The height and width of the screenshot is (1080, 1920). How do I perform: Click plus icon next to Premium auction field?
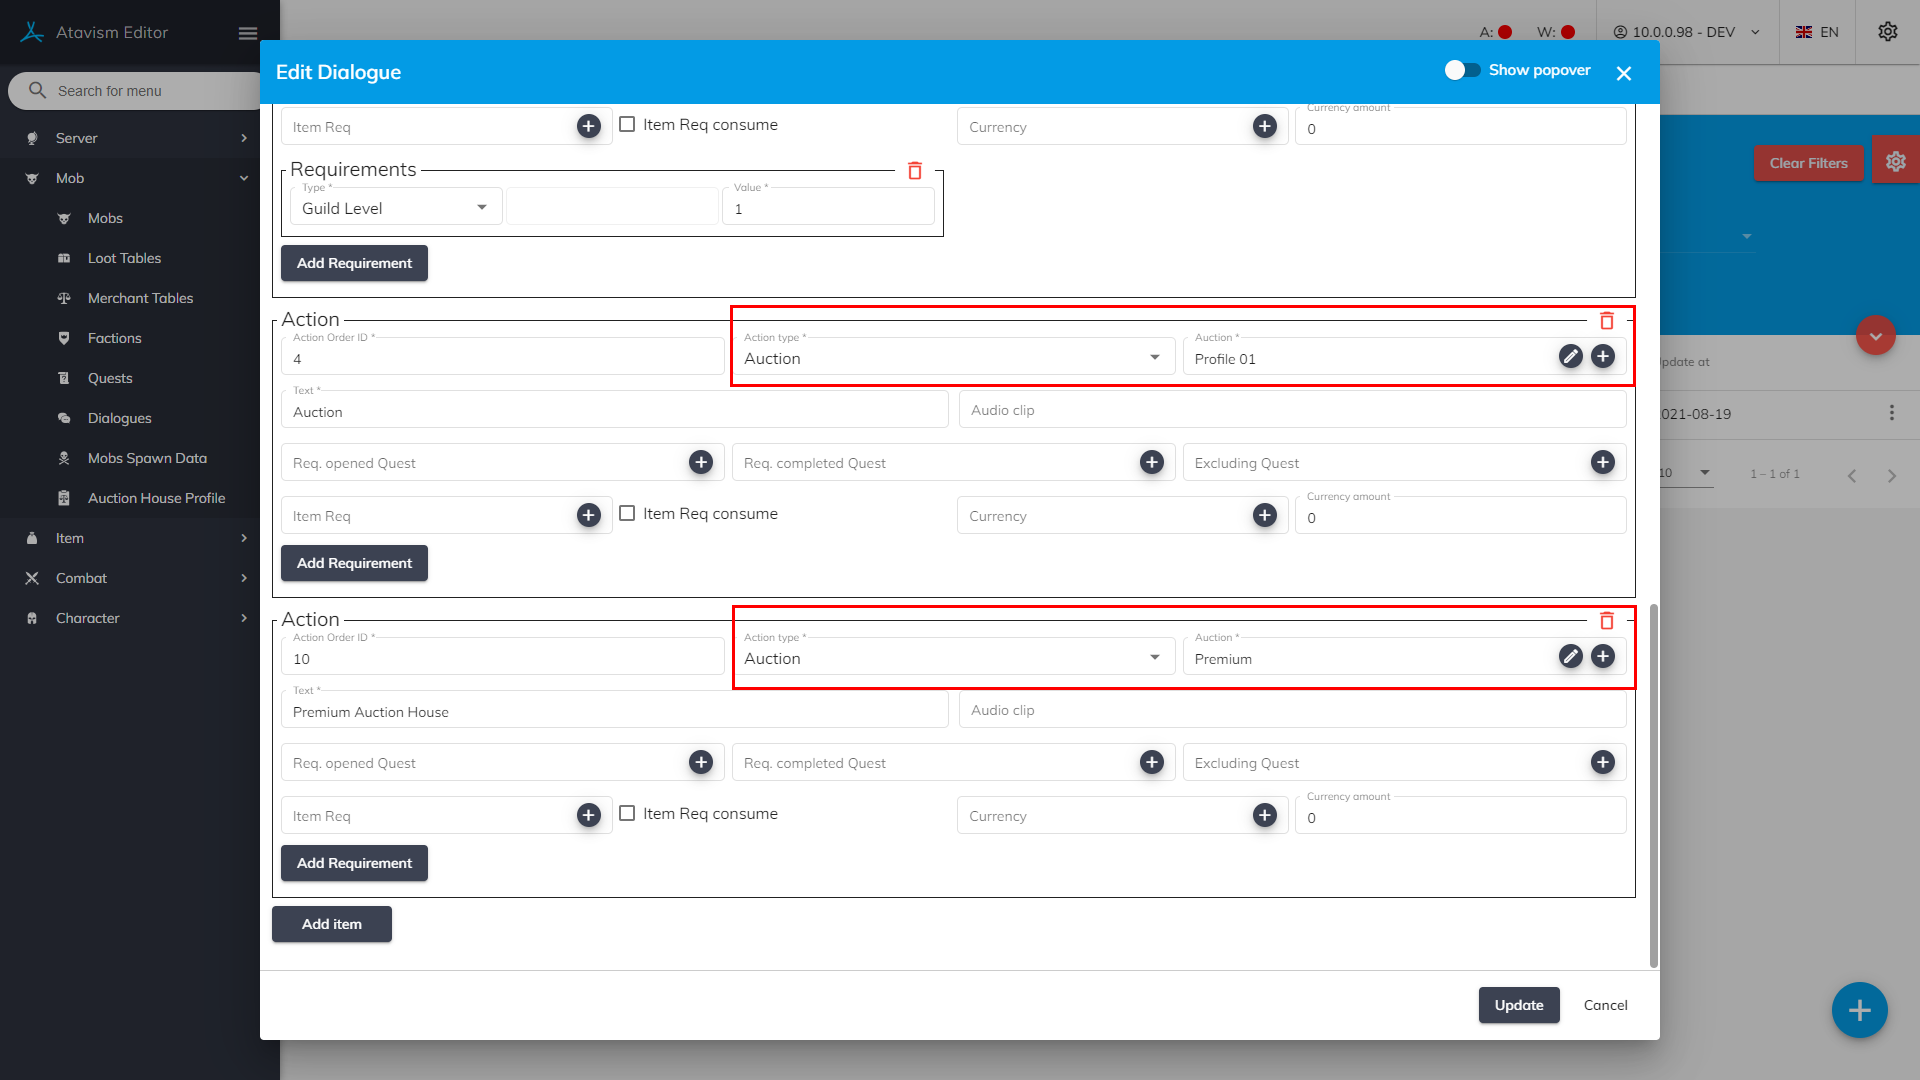tap(1602, 657)
